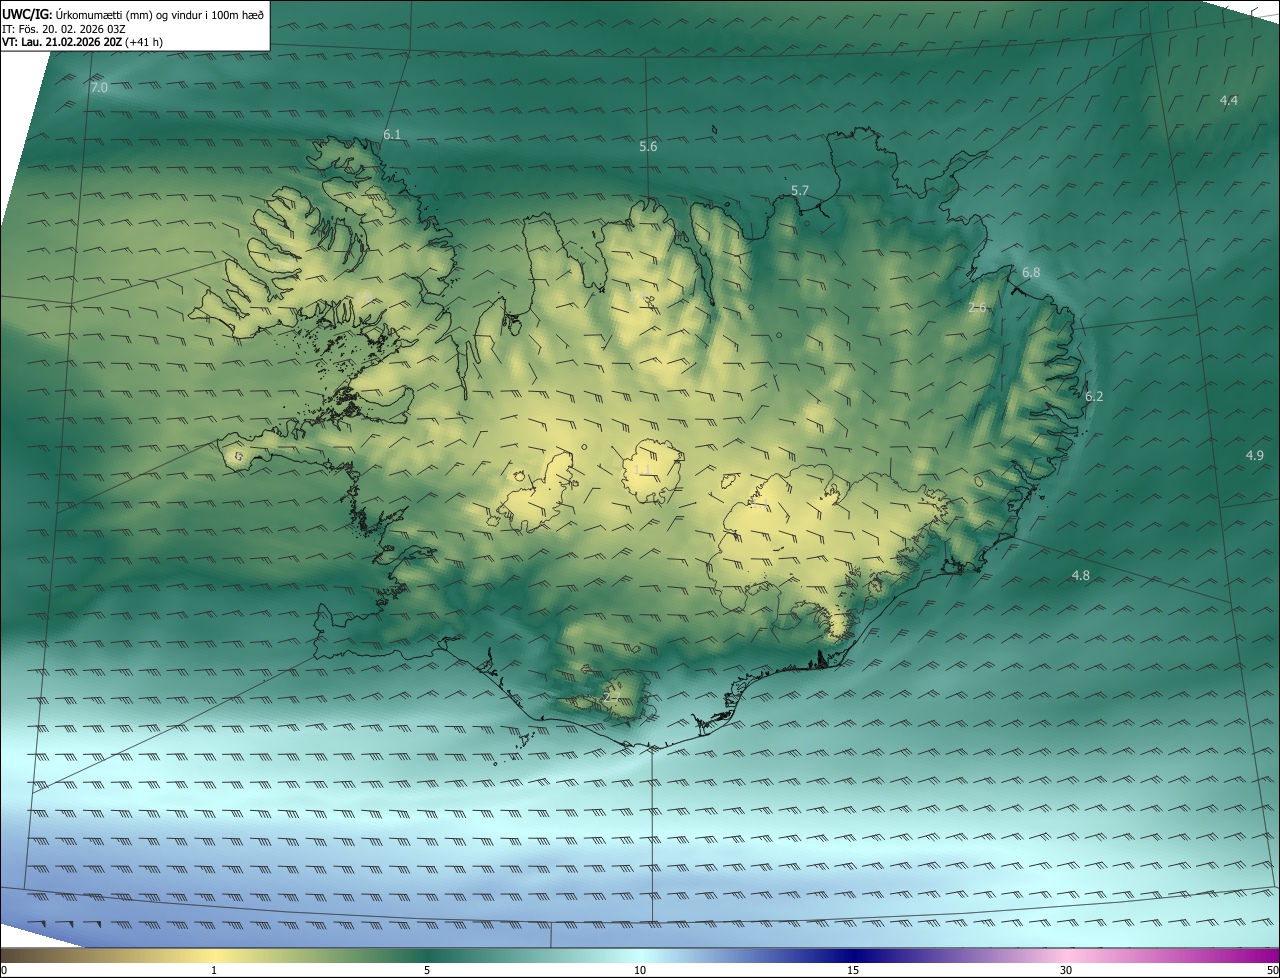Click the 4.8 value label
1280x978 pixels.
tap(1081, 575)
